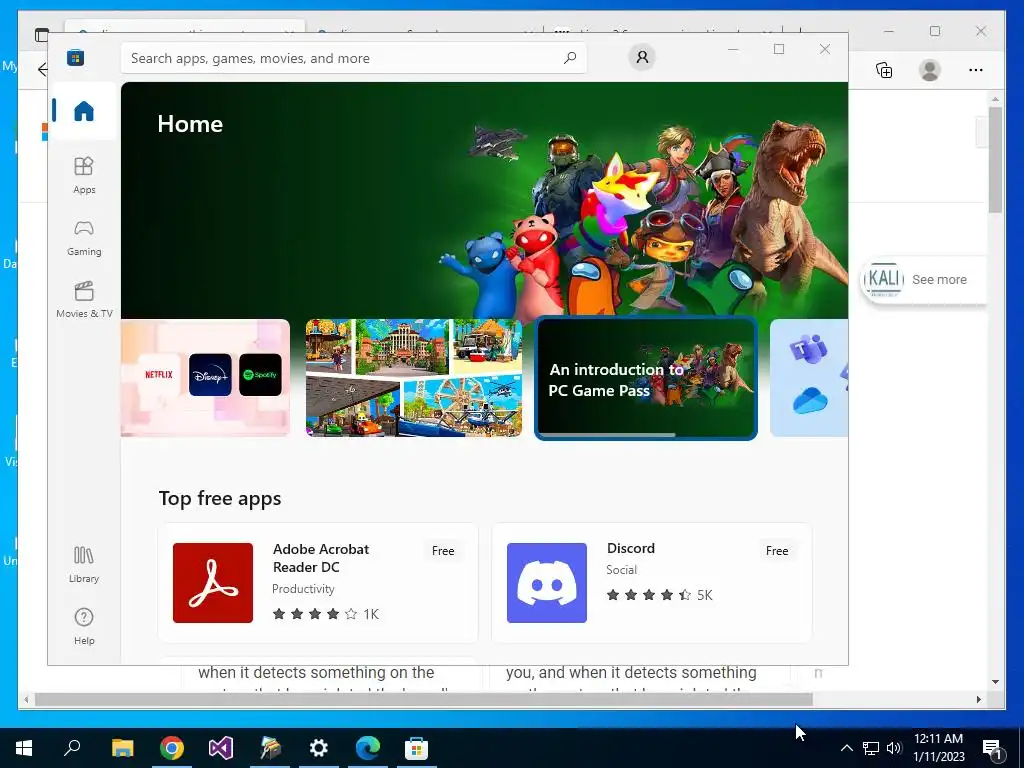Open Adobe Acrobat Reader DC app icon

coord(213,583)
